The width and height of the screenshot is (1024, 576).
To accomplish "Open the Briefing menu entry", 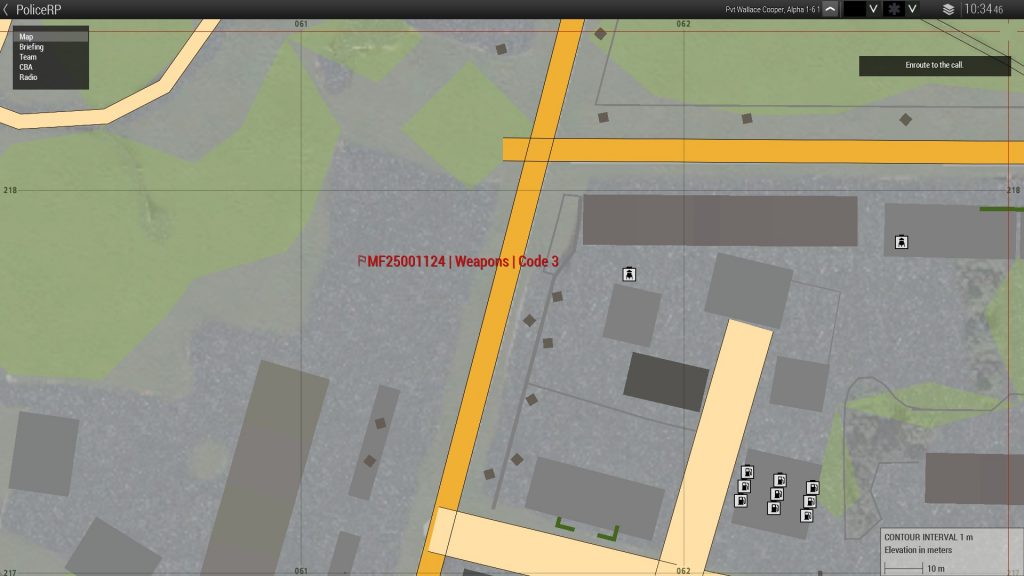I will 31,47.
